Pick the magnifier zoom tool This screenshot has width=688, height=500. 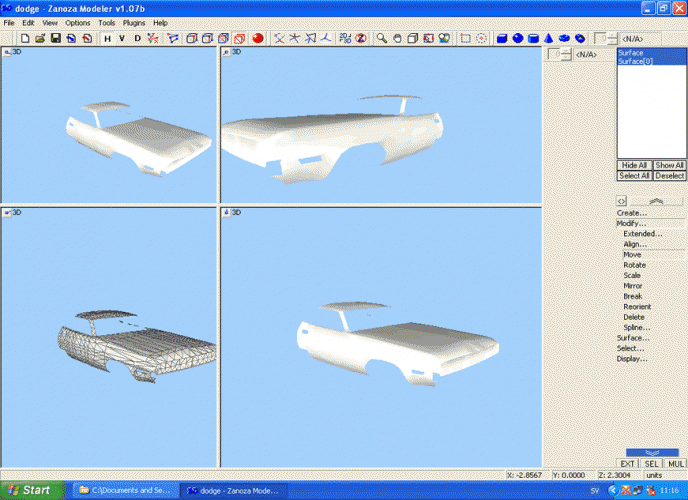pos(381,38)
